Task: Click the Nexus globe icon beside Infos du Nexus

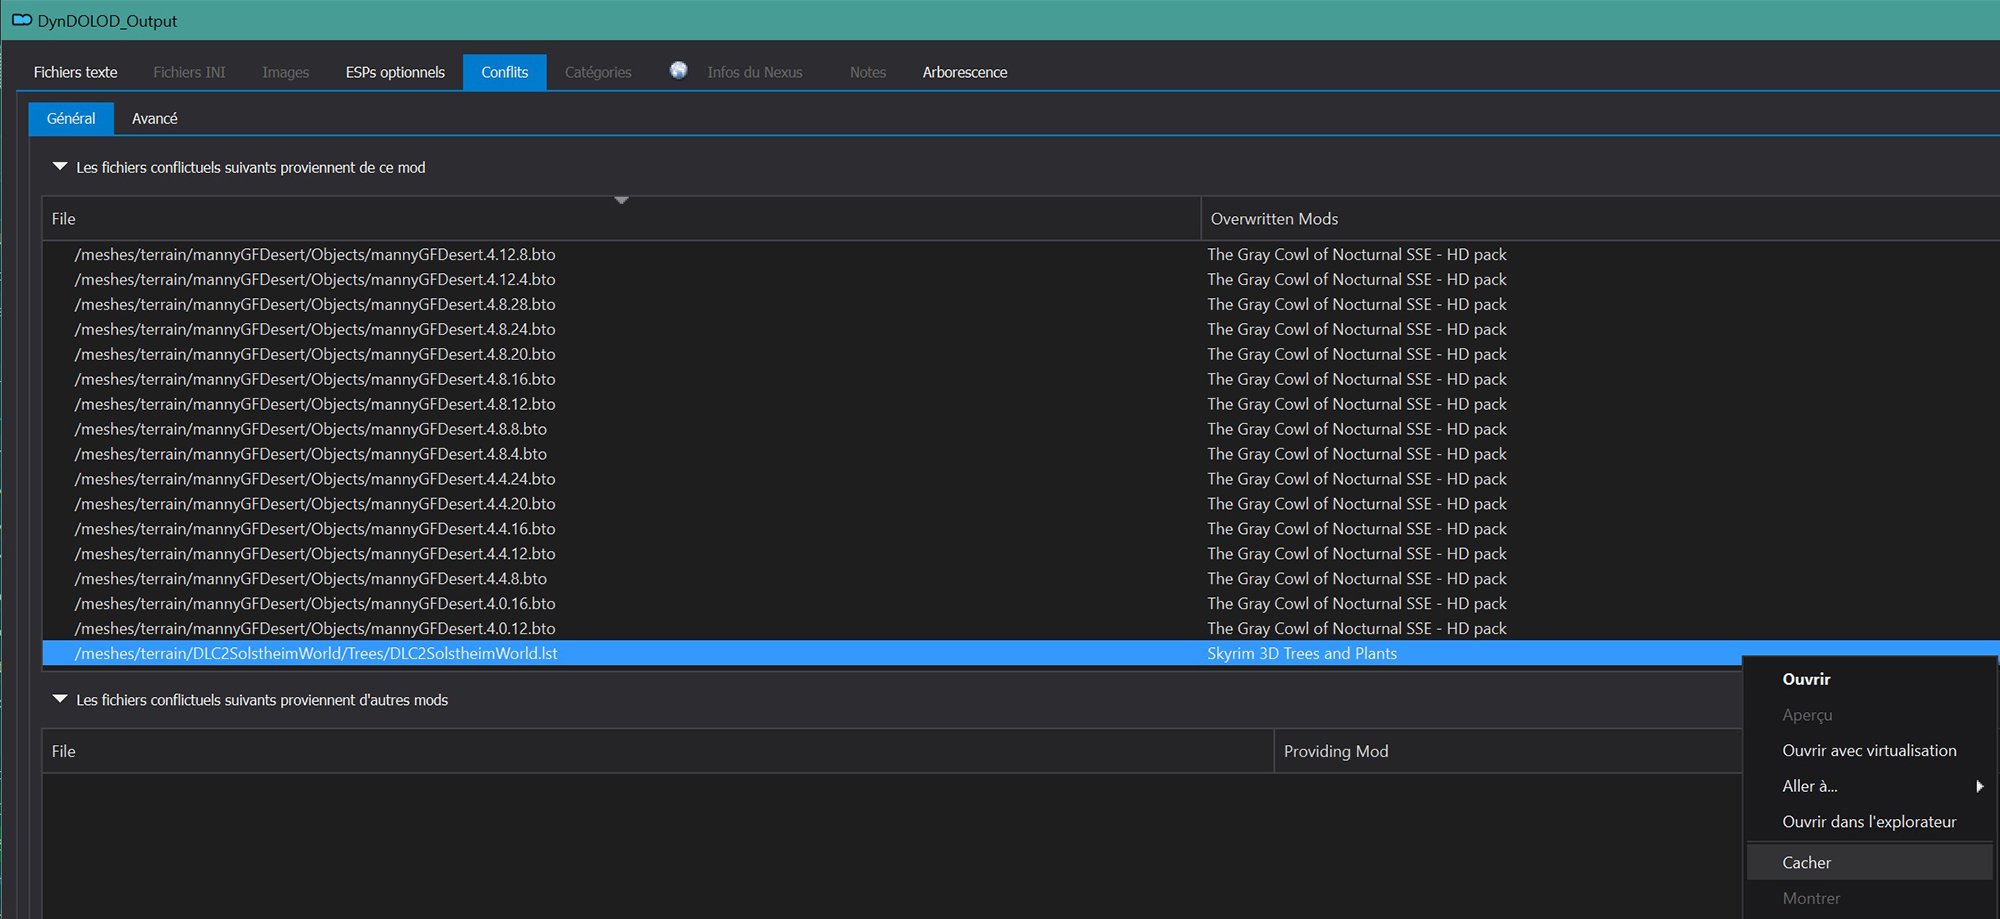Action: tap(678, 70)
